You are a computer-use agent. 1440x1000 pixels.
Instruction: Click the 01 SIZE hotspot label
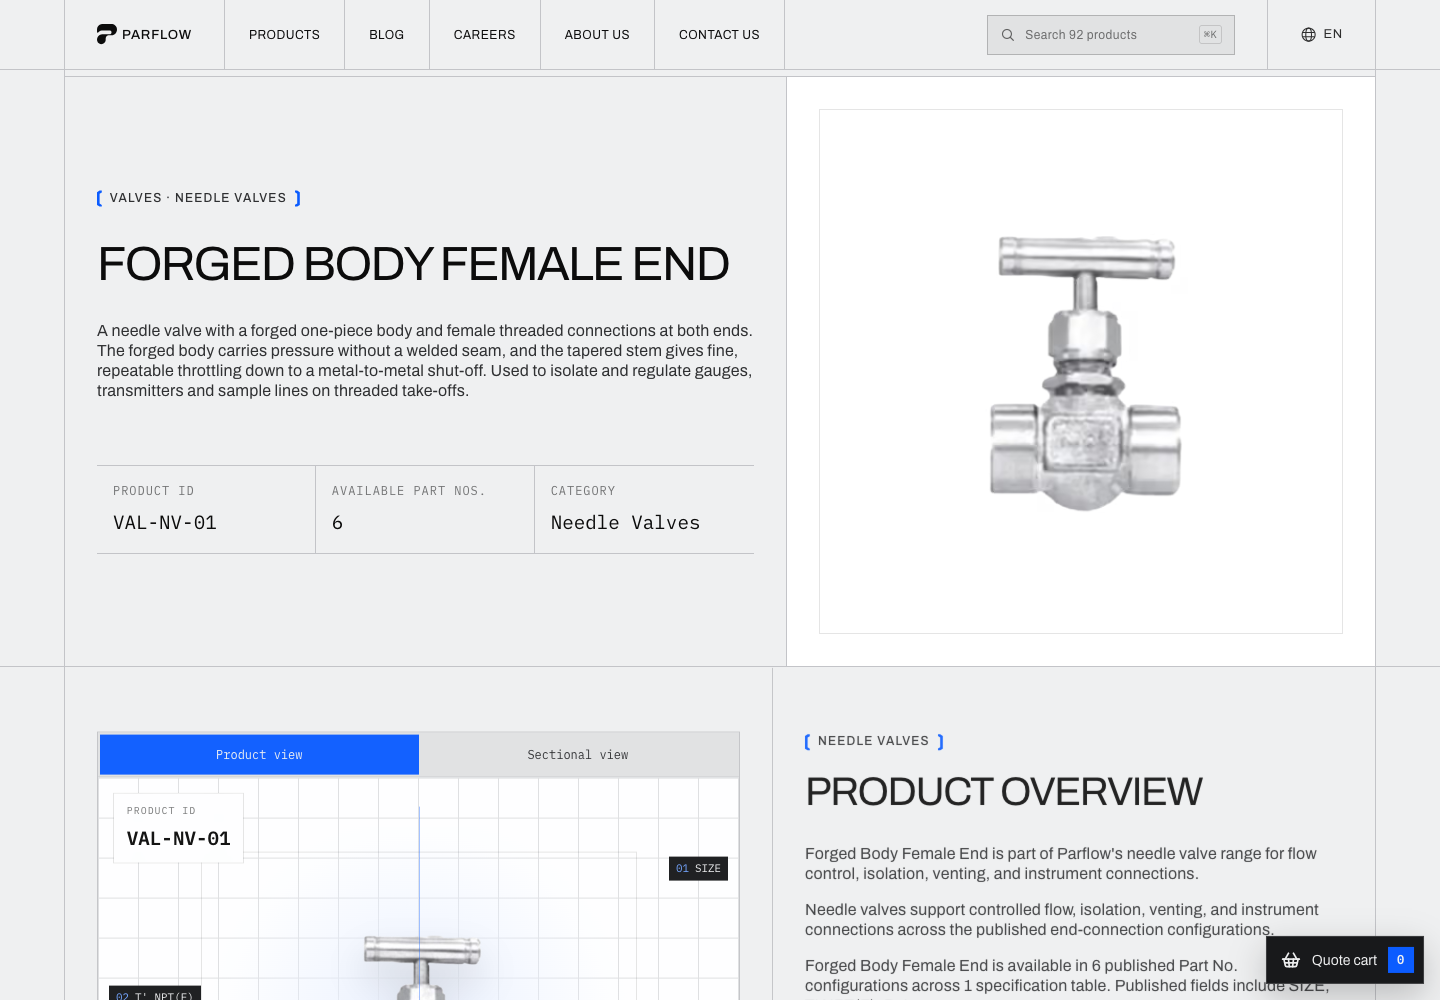click(x=698, y=868)
